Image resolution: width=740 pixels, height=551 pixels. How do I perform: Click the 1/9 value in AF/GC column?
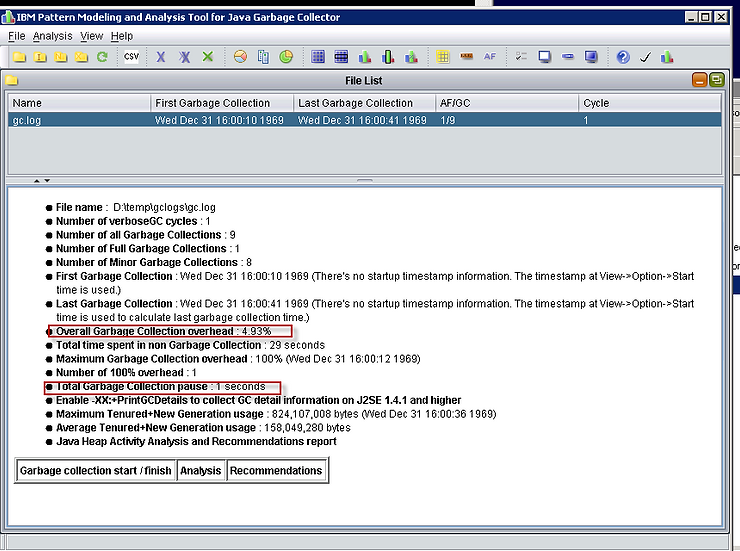coord(447,120)
